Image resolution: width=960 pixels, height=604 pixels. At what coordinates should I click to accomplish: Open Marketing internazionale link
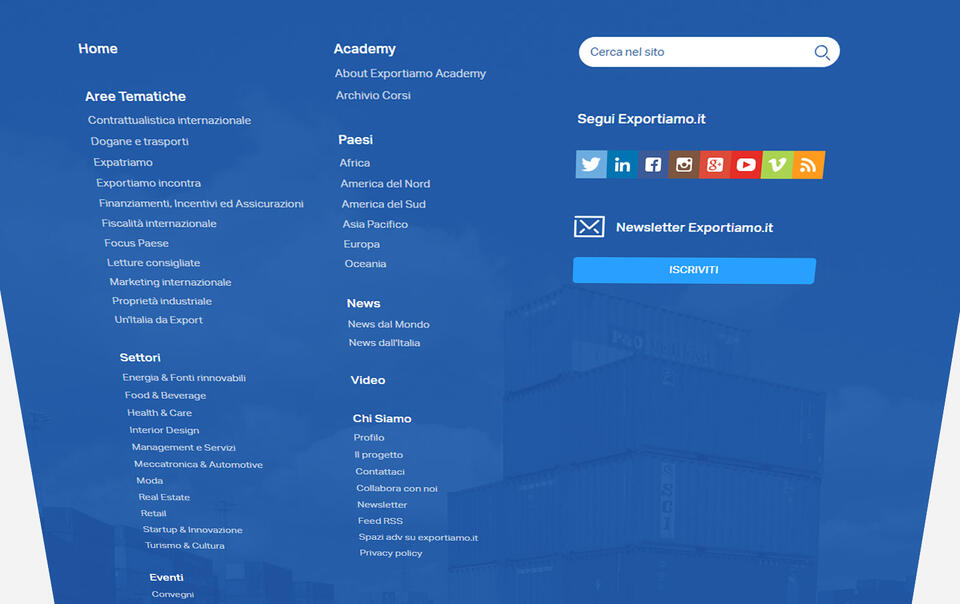pos(171,282)
